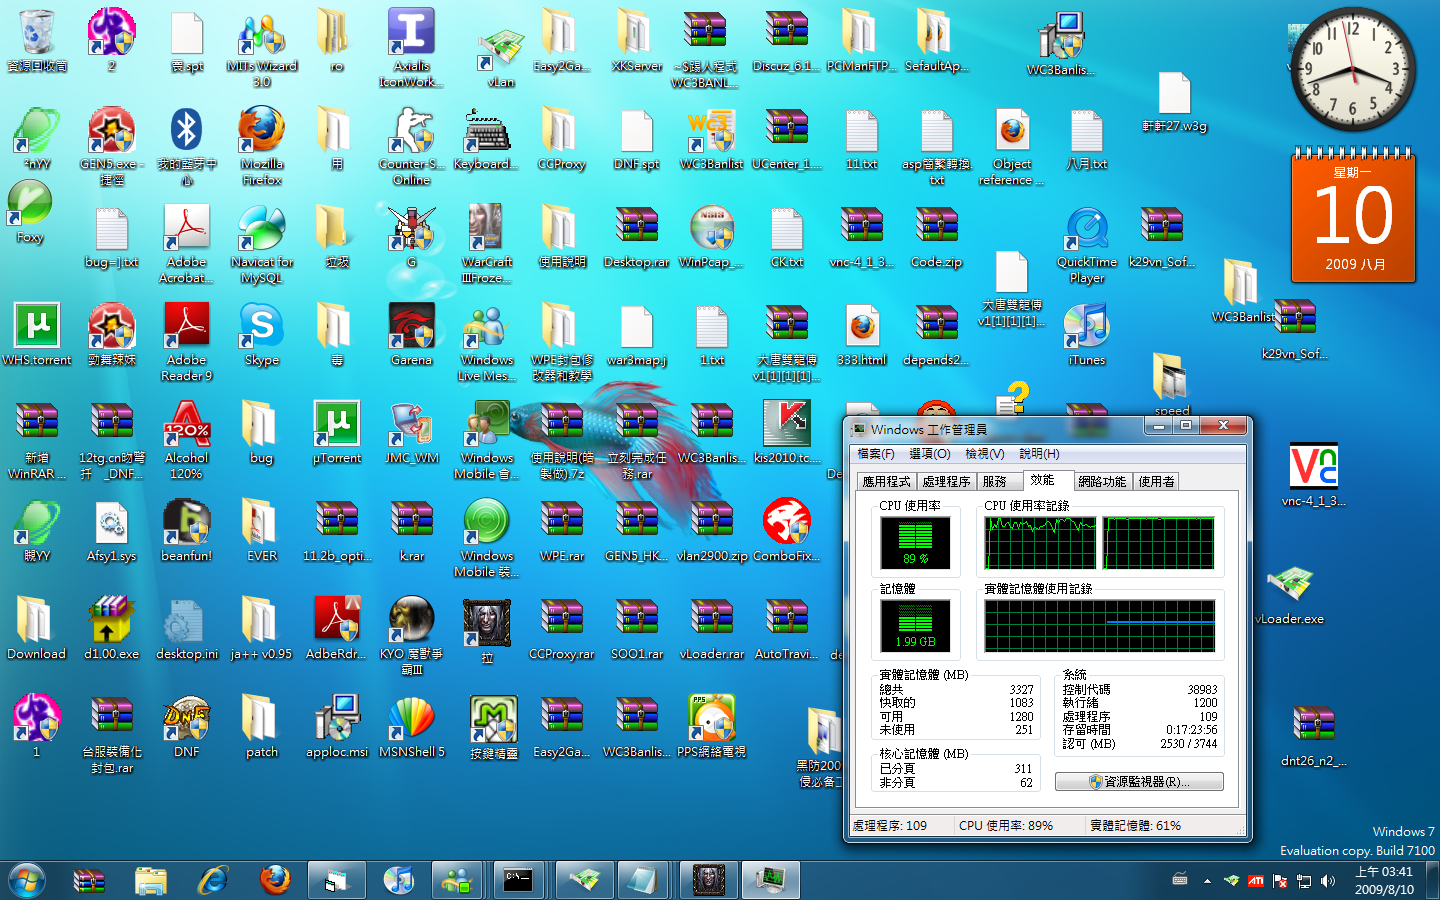Click the volume speaker icon in system tray
The height and width of the screenshot is (900, 1440).
1328,881
